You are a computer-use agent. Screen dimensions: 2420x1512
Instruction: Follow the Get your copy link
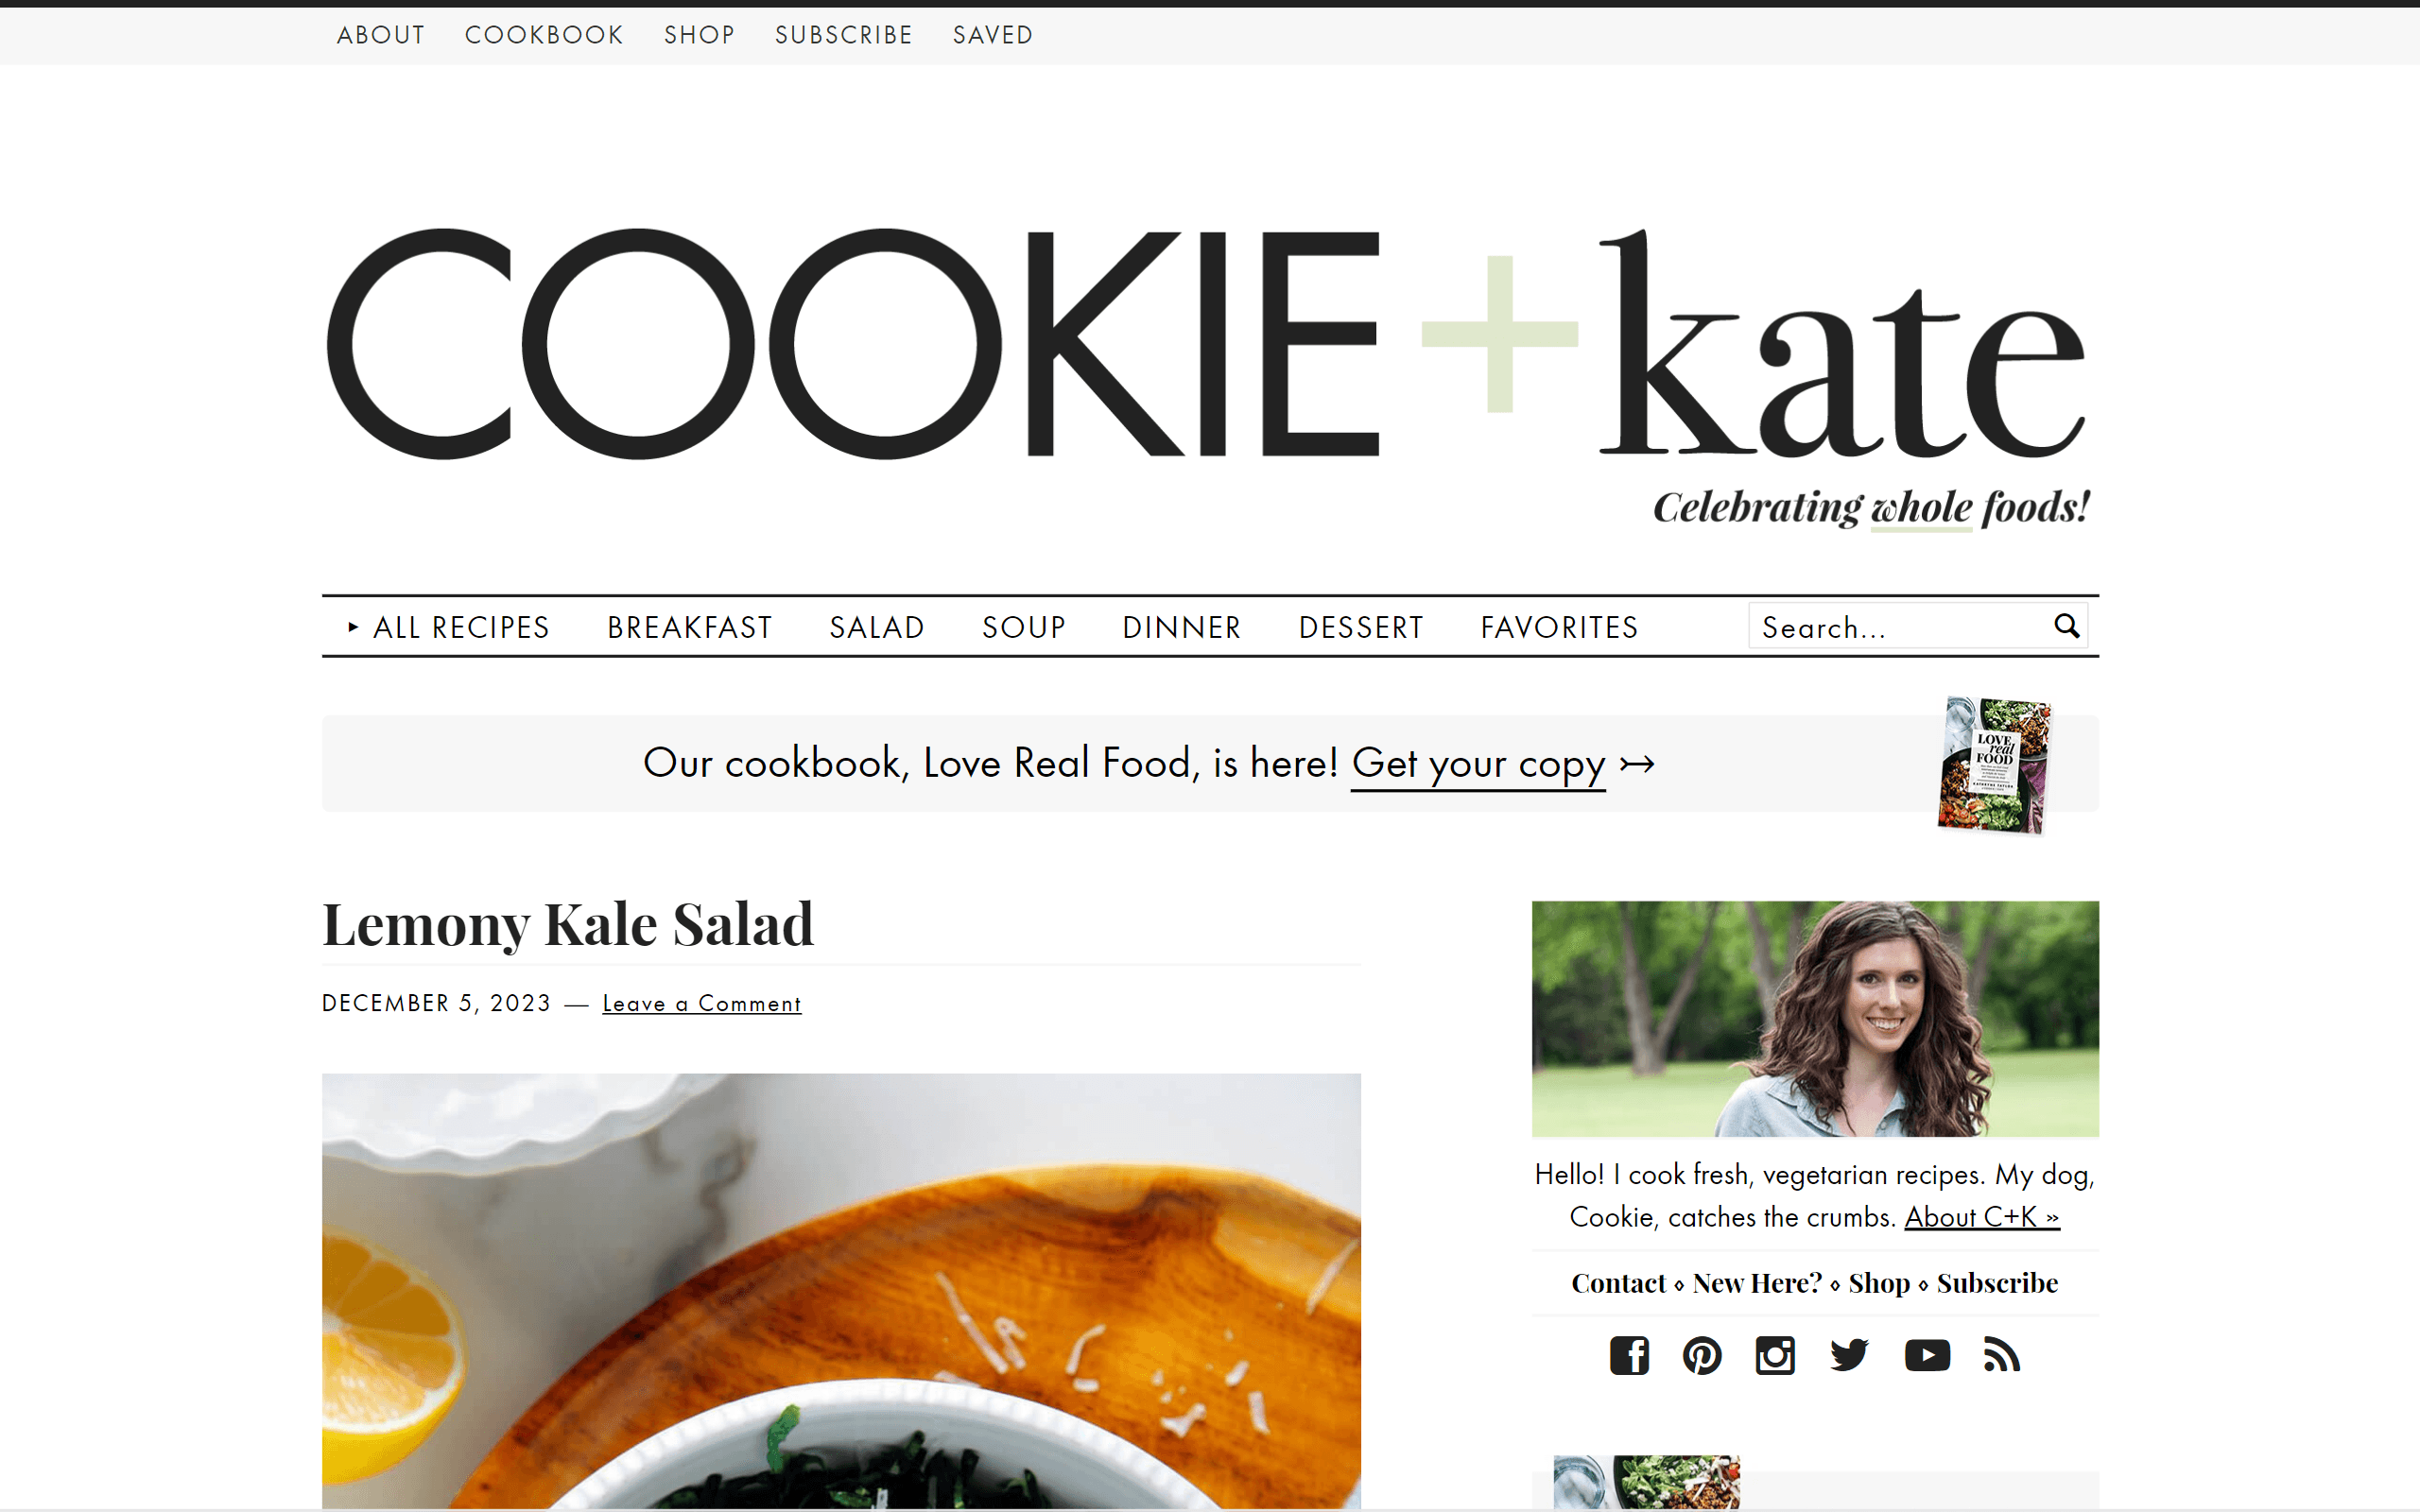tap(1478, 764)
